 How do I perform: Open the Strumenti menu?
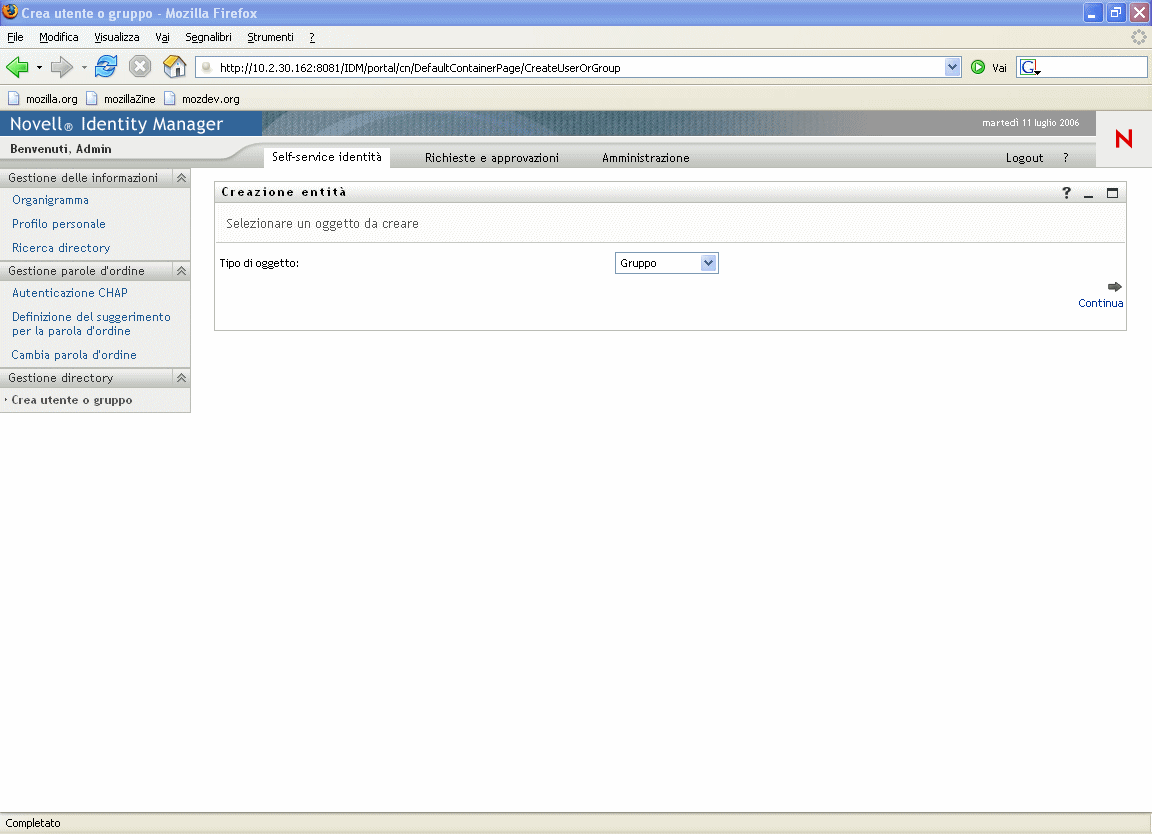(x=270, y=37)
